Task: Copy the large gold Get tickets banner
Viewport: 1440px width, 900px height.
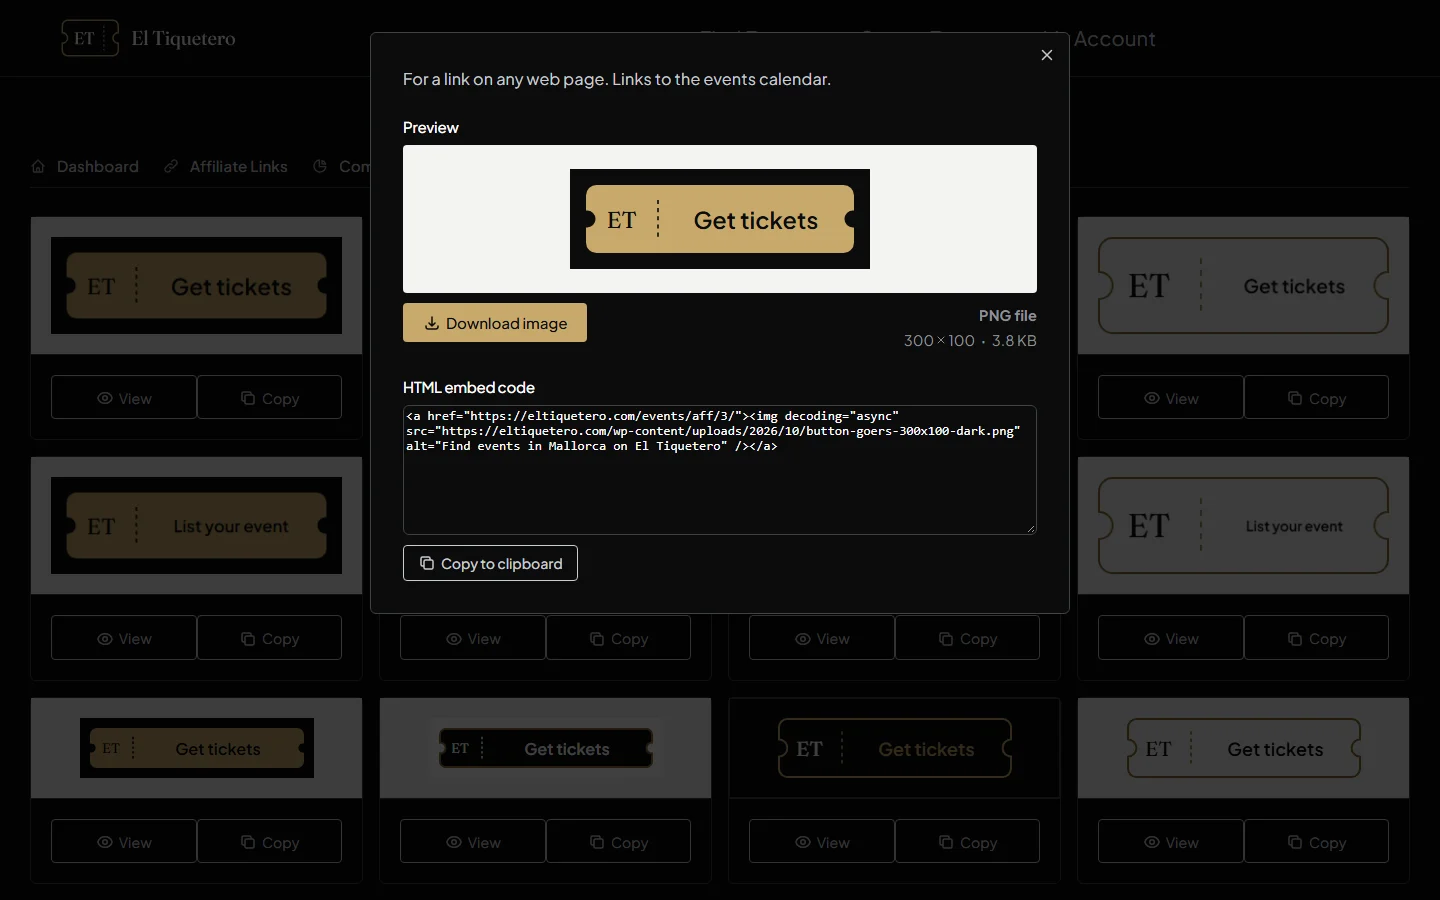Action: pyautogui.click(x=270, y=398)
